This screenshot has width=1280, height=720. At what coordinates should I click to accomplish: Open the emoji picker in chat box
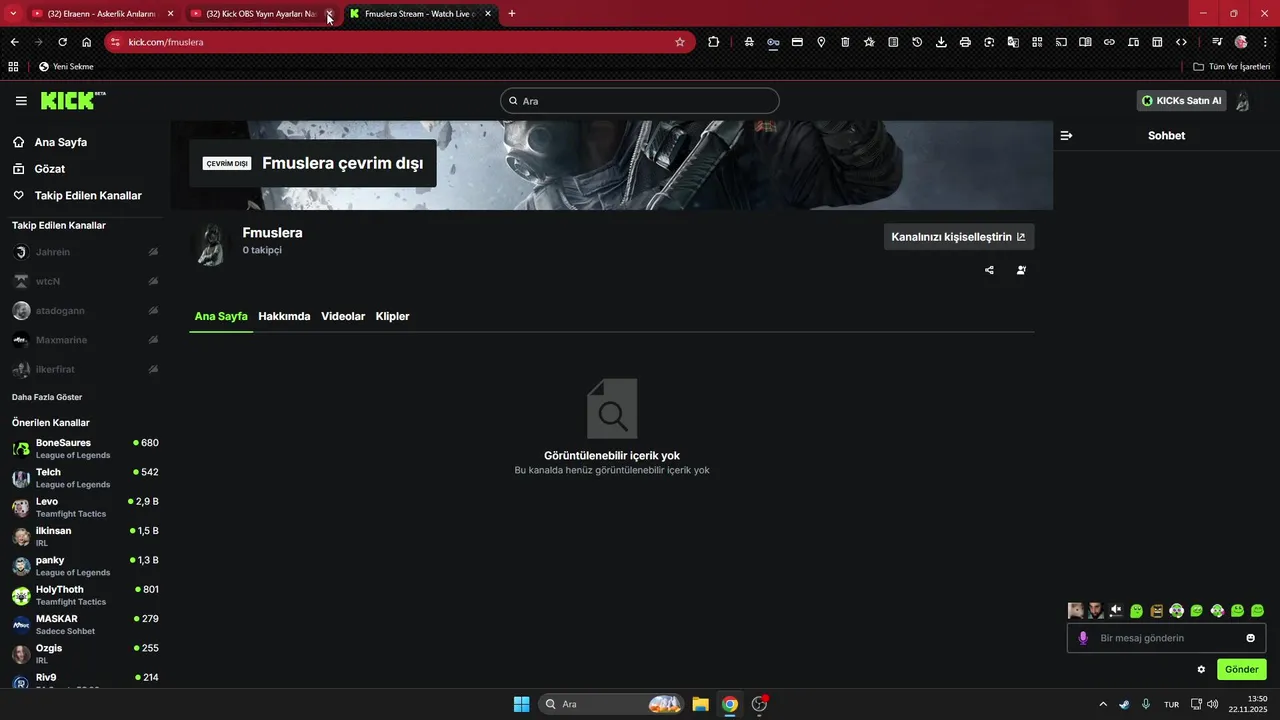pyautogui.click(x=1251, y=638)
